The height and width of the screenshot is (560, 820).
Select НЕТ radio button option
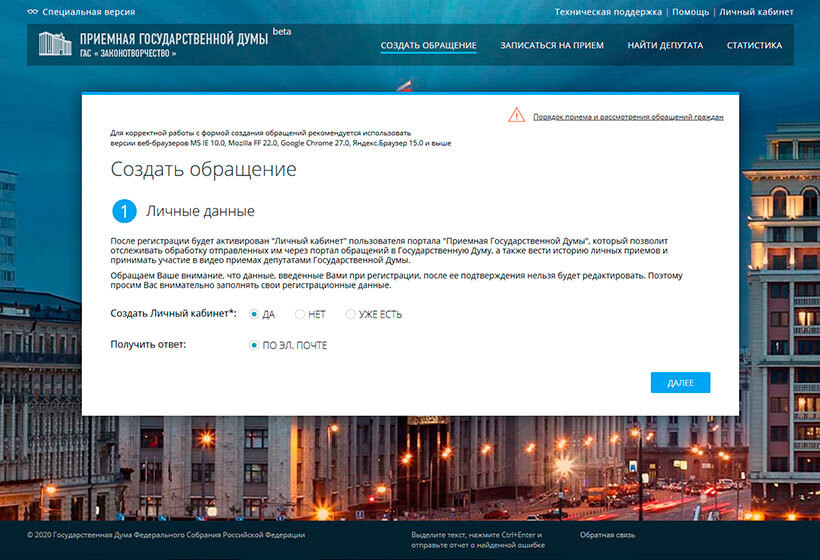(300, 314)
